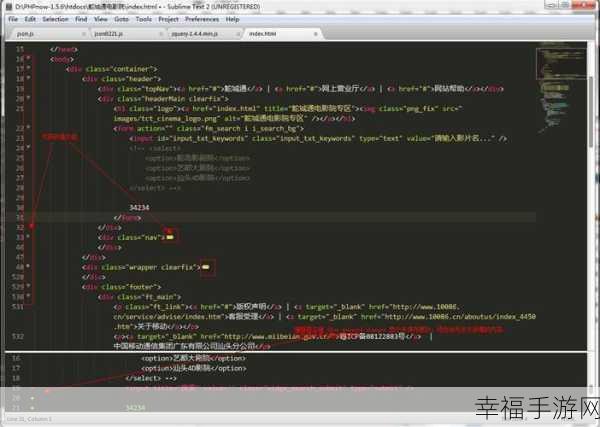Viewport: 600px width, 427px height.
Task: Expand the nav div fold arrow at line 33
Action: [x=29, y=237]
